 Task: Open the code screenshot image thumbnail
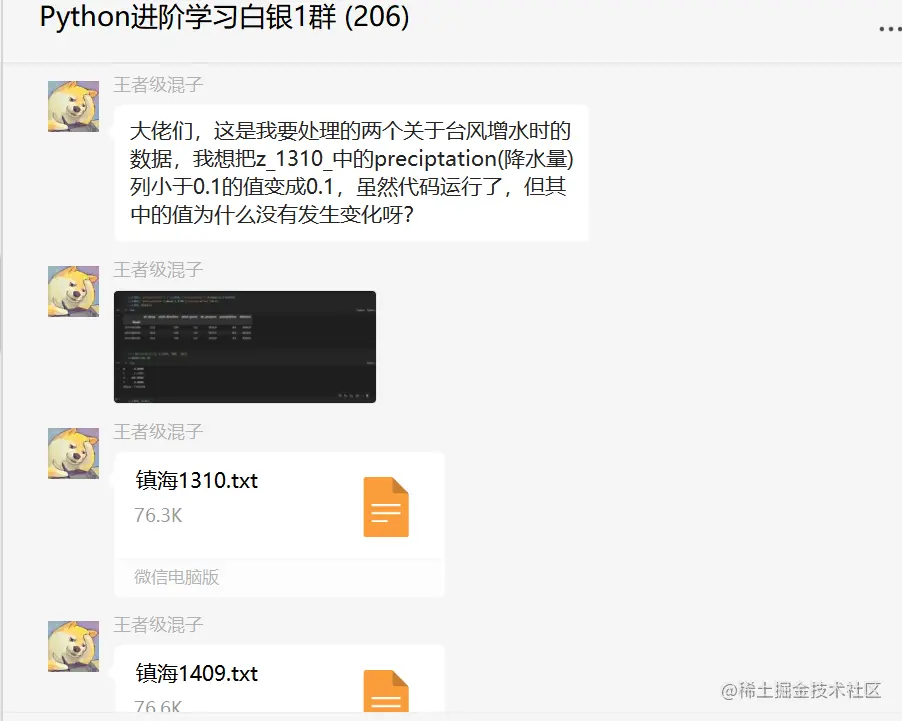245,347
